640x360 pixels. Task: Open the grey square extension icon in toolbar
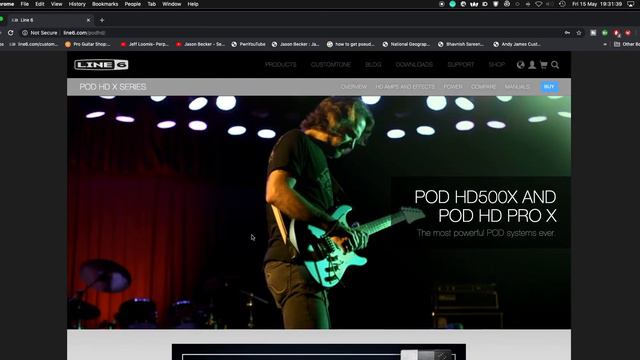click(x=593, y=33)
